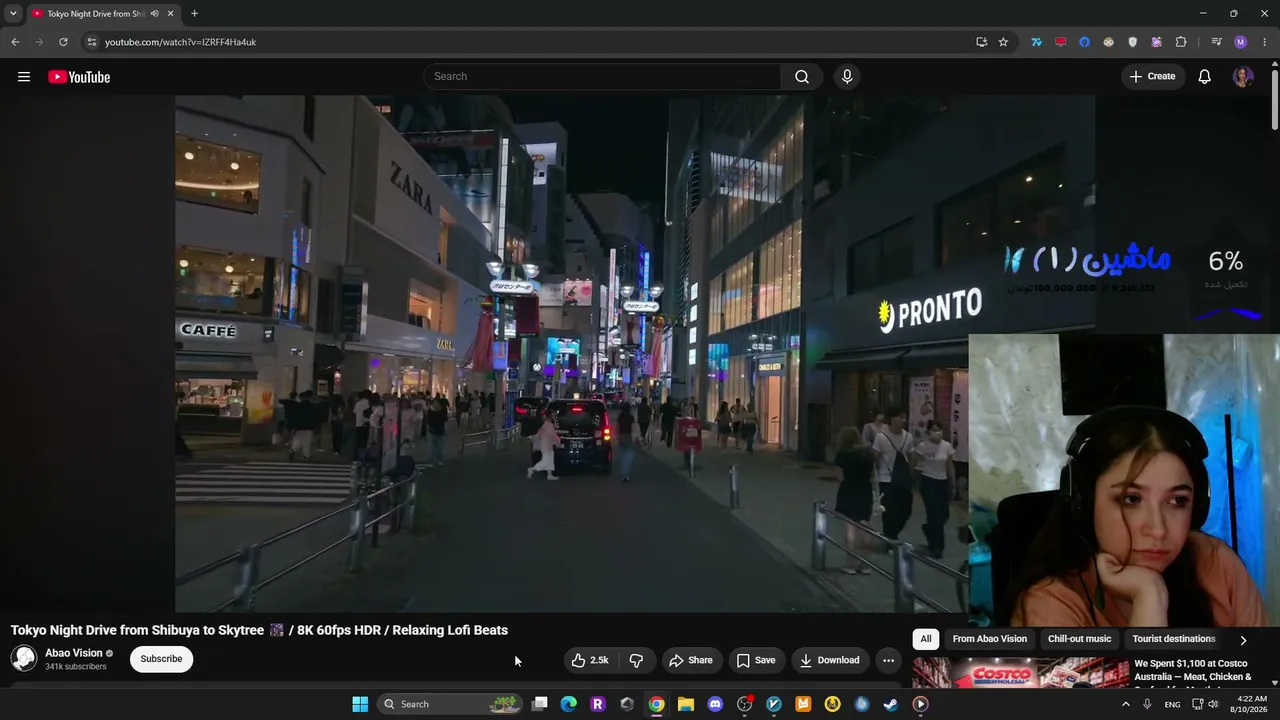Open Chrome profile "M" avatar

(x=1241, y=42)
